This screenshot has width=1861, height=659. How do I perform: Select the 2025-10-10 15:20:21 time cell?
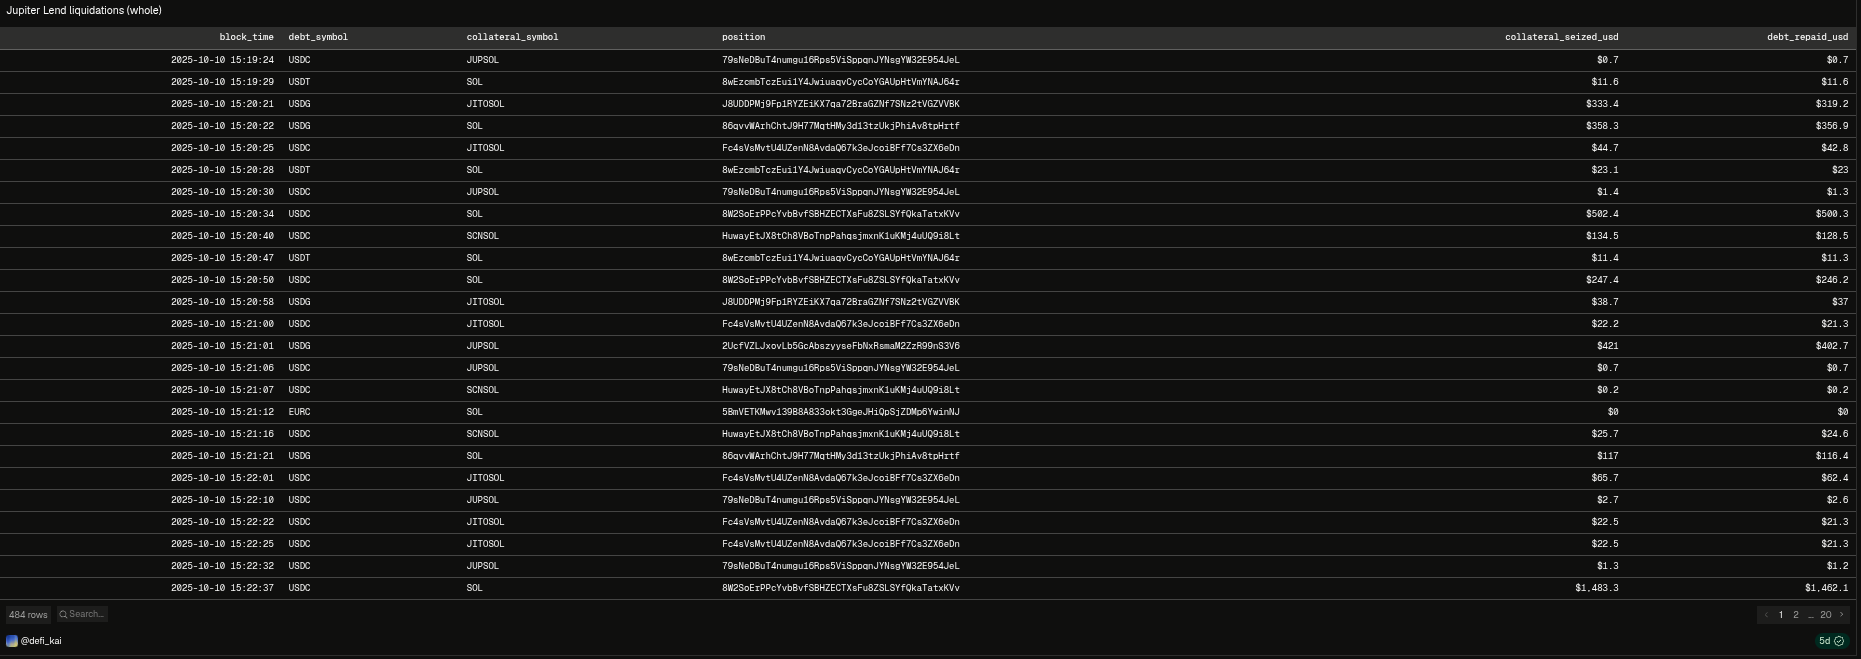(x=222, y=104)
